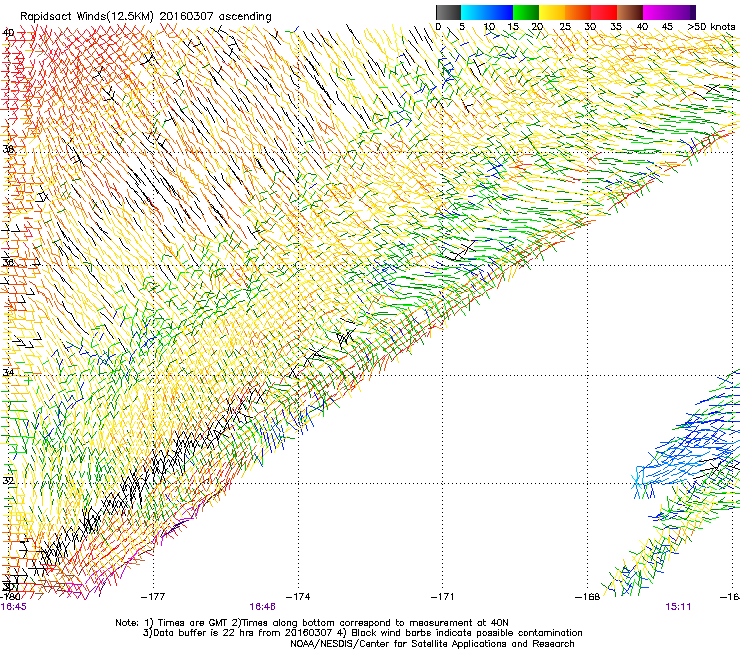Click the legend scale number '10'

(489, 27)
